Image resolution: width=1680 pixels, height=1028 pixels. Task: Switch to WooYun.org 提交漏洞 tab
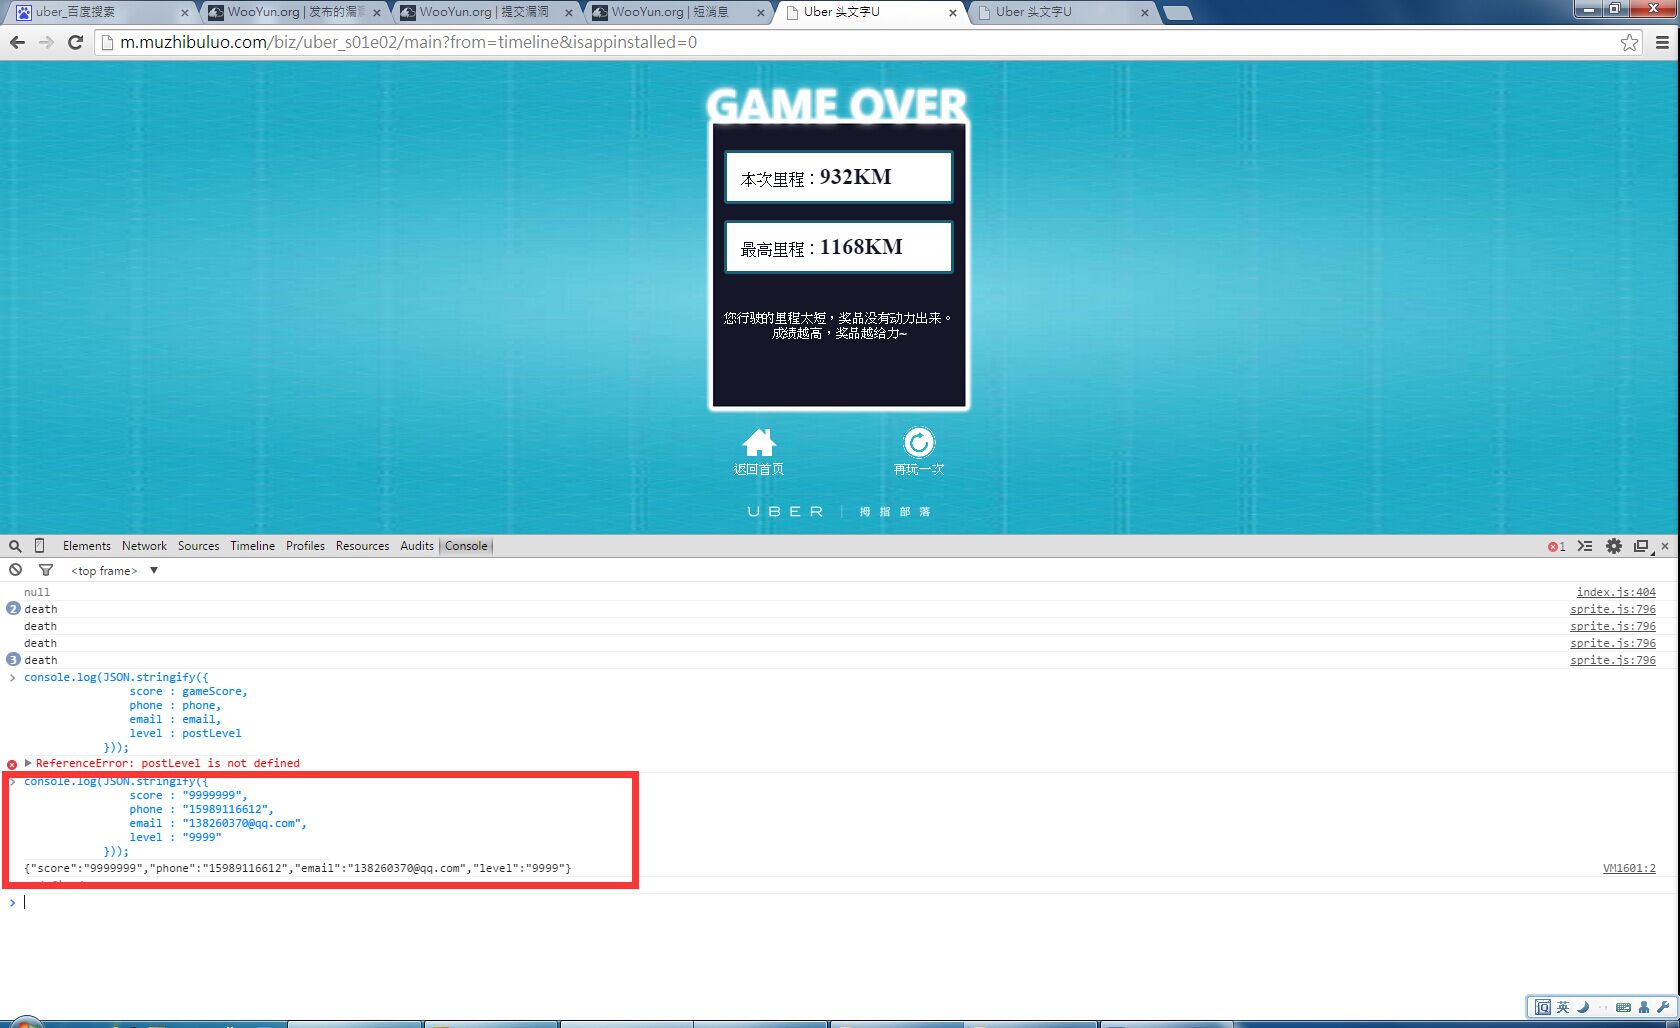[x=486, y=12]
